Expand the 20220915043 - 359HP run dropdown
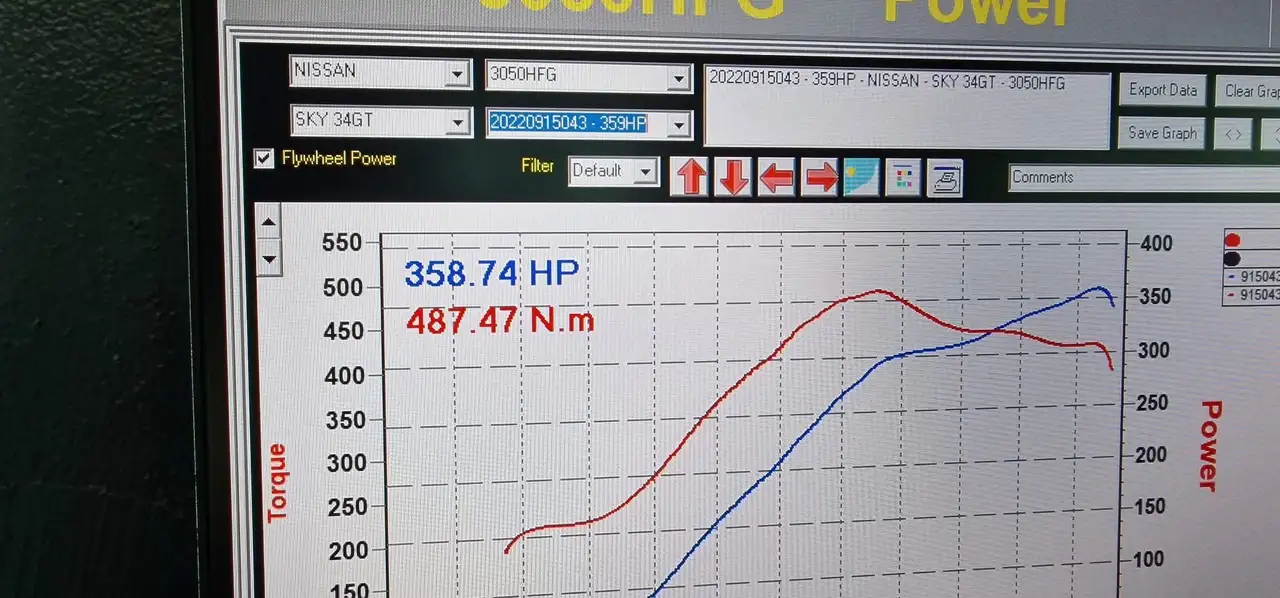1280x598 pixels. 589,123
